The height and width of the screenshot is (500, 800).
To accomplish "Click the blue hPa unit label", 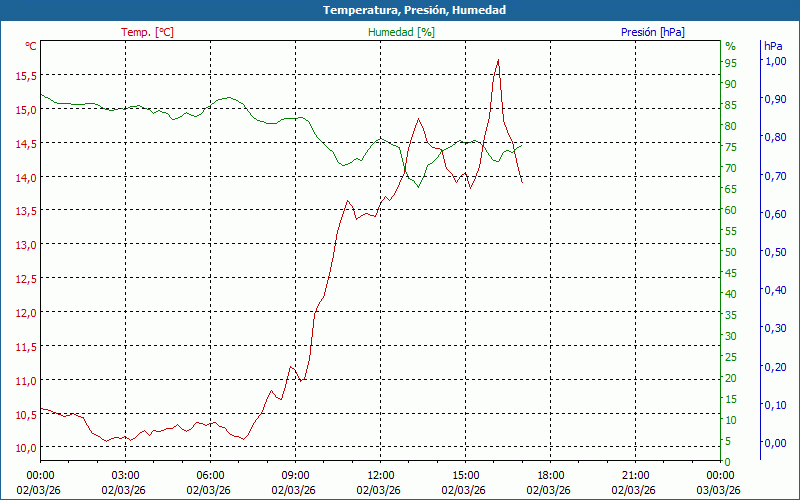I will [772, 46].
